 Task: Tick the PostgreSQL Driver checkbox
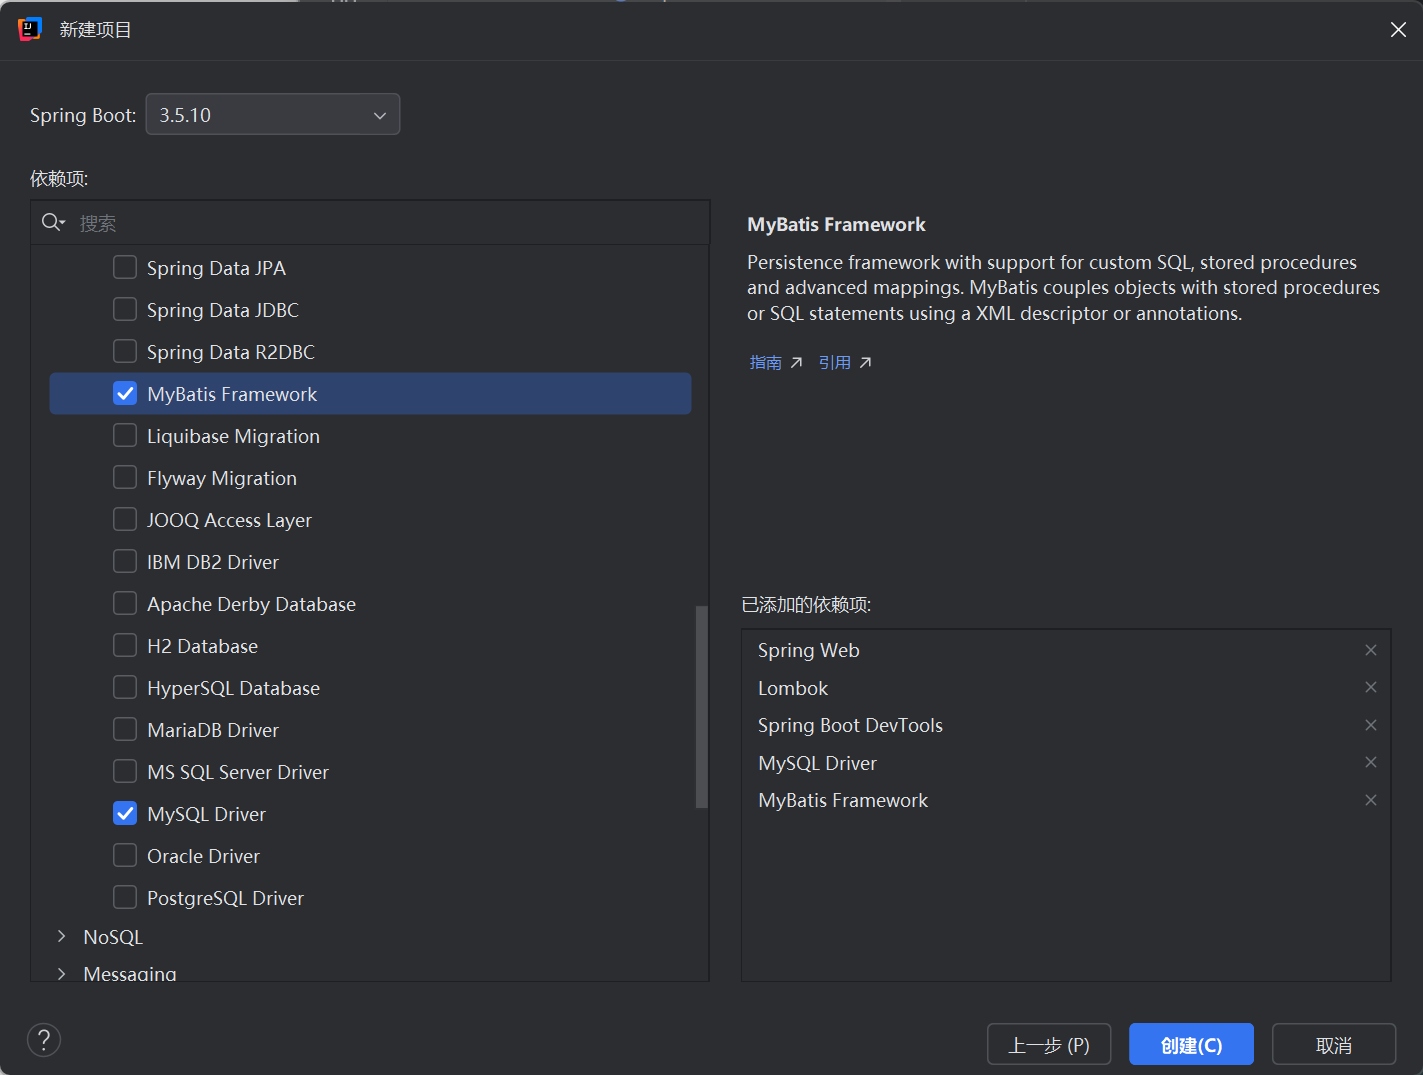[x=125, y=898]
